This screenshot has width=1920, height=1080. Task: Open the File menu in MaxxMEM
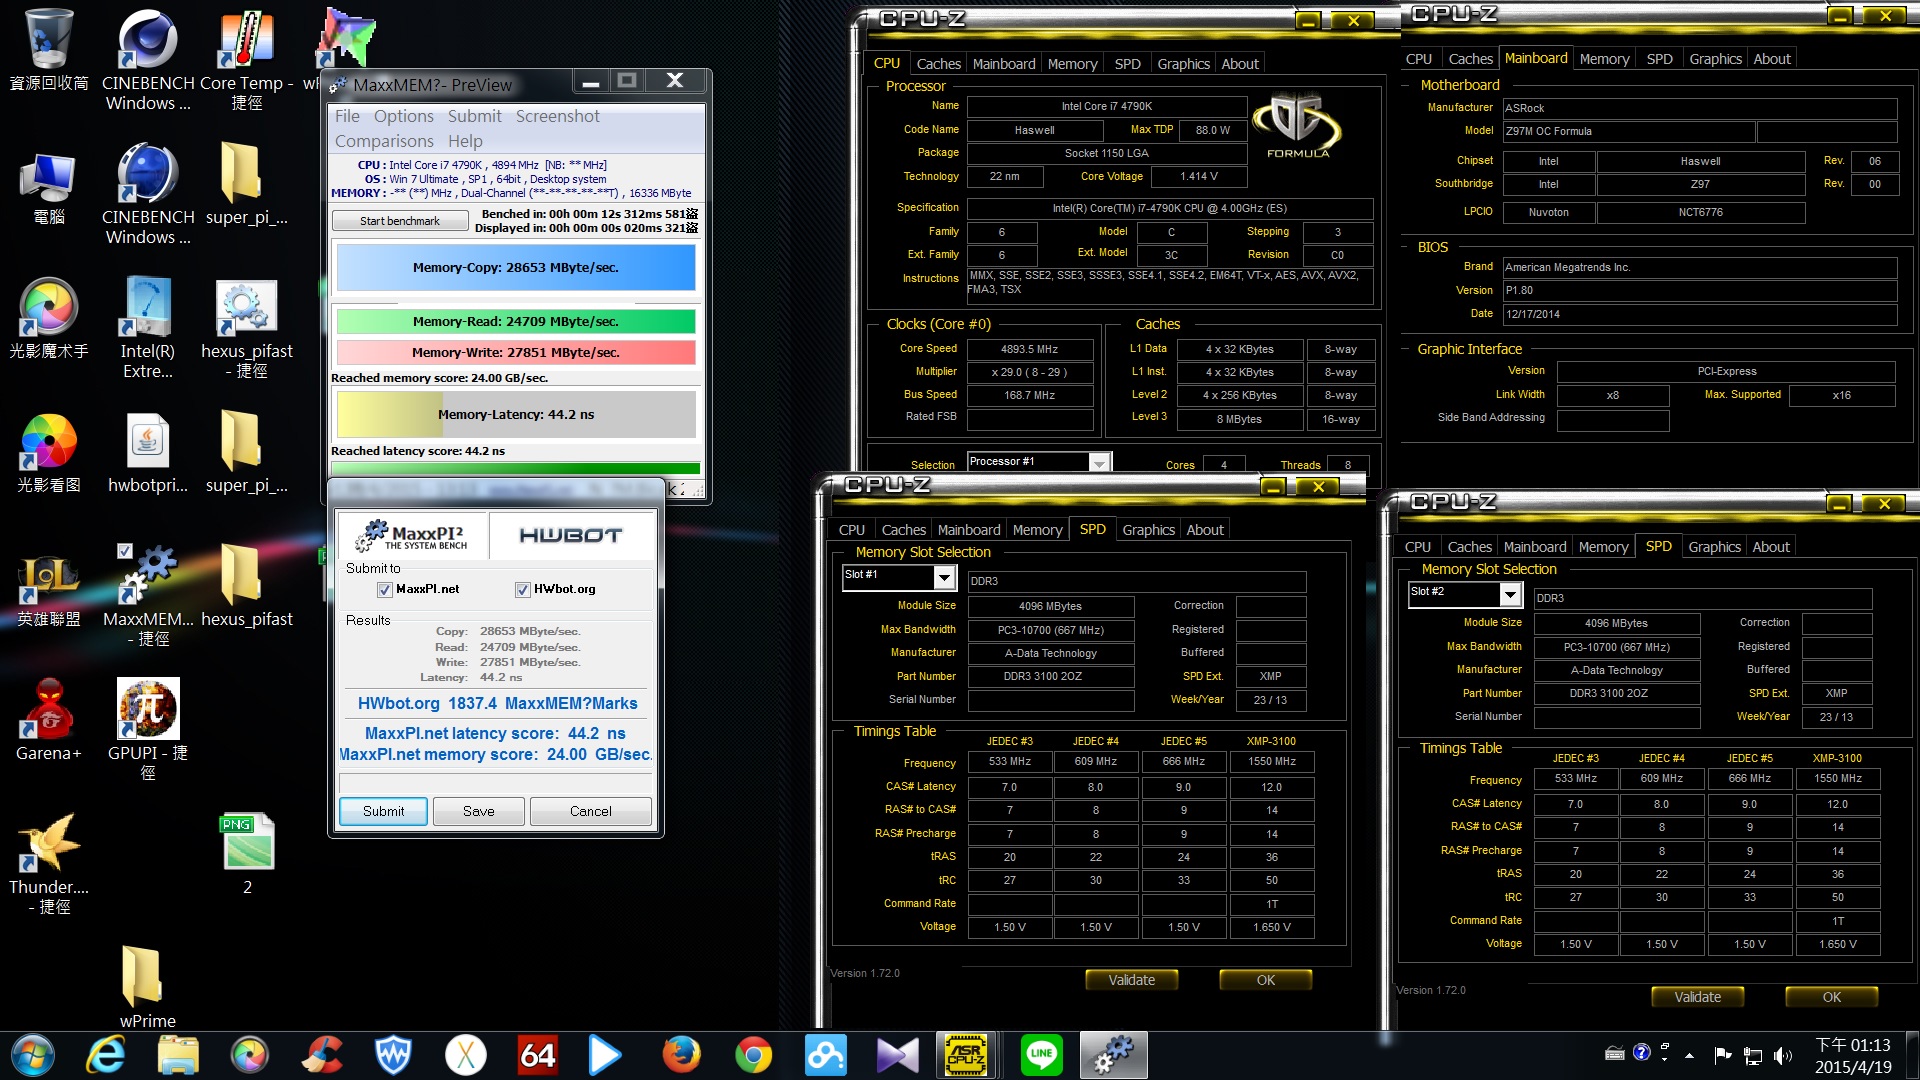tap(347, 116)
